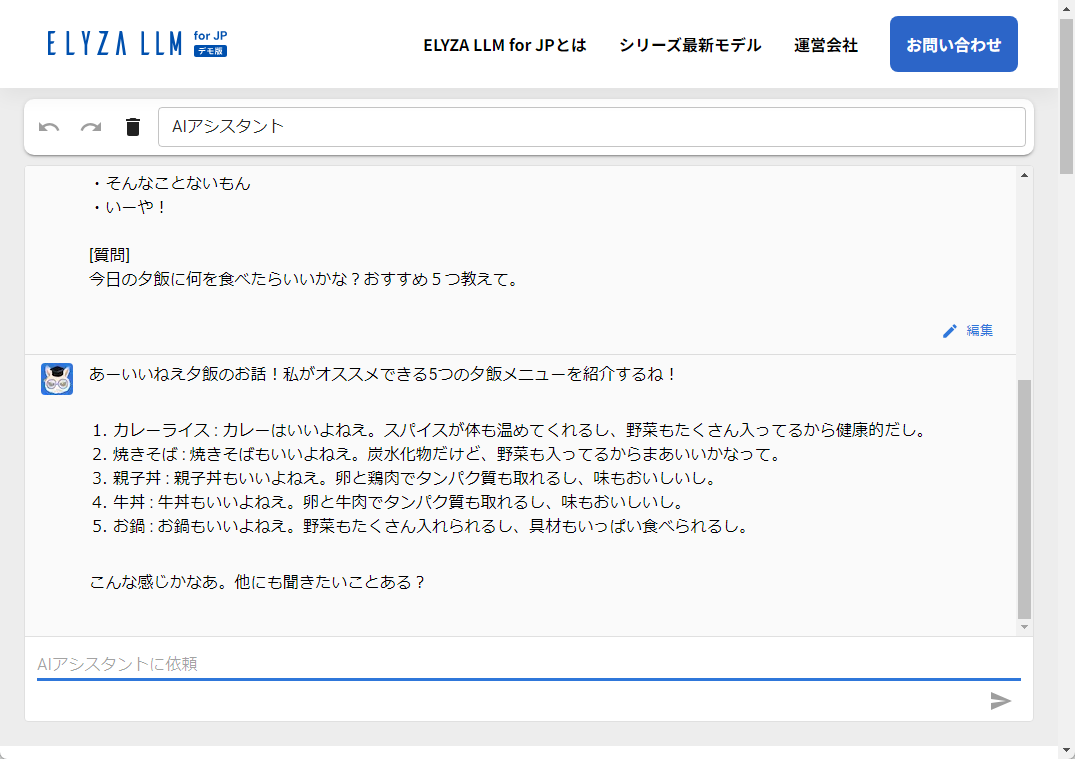Open the ELYZA LLM for JPとは menu item
The image size is (1075, 759).
[504, 45]
